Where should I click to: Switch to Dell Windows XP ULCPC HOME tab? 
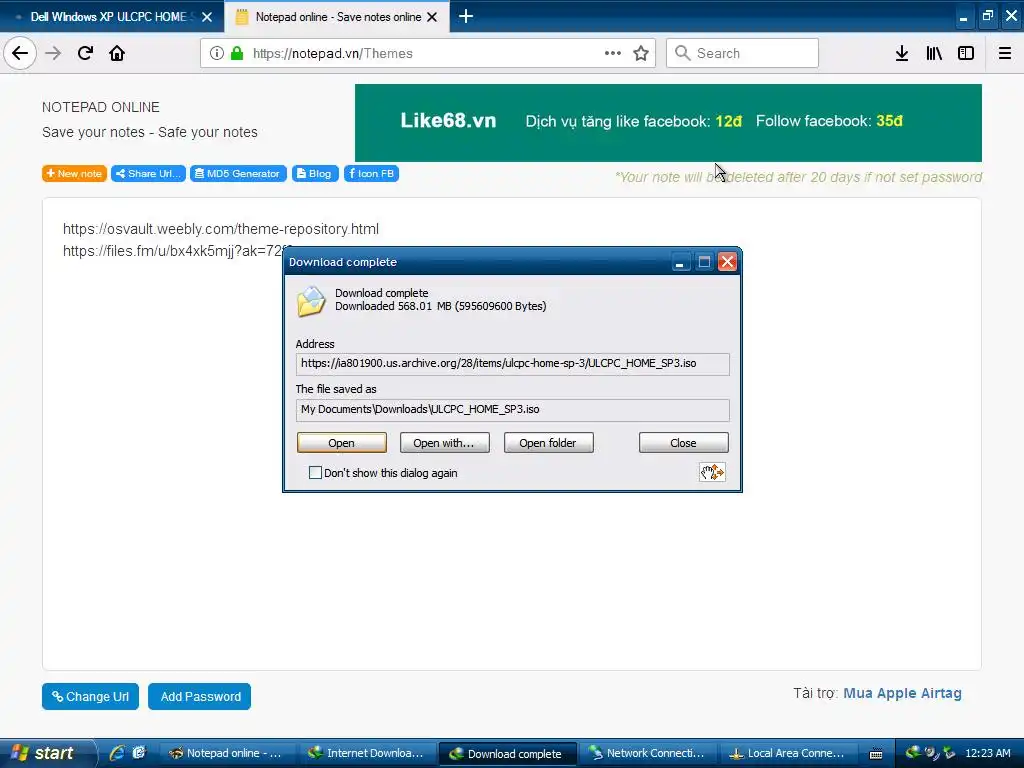(108, 17)
